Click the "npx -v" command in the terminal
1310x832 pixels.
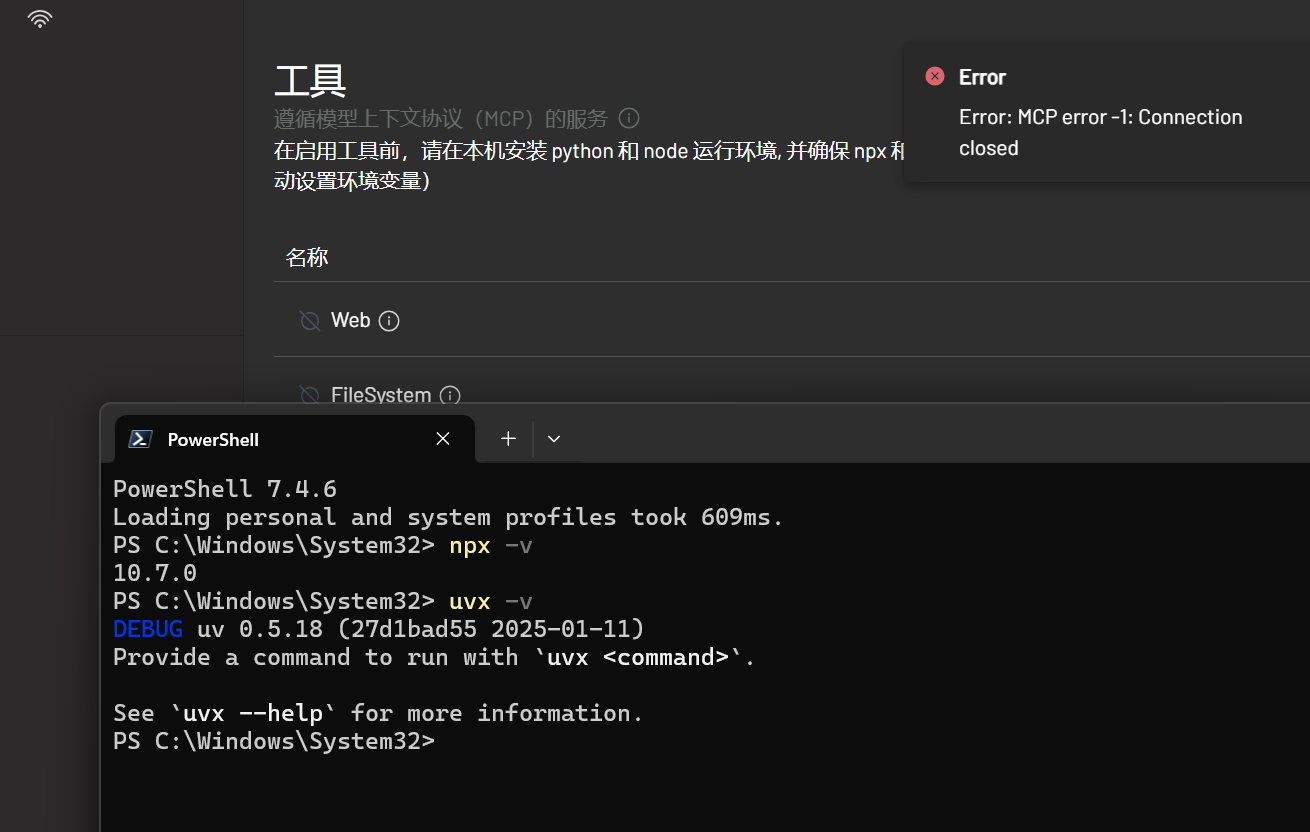click(491, 545)
